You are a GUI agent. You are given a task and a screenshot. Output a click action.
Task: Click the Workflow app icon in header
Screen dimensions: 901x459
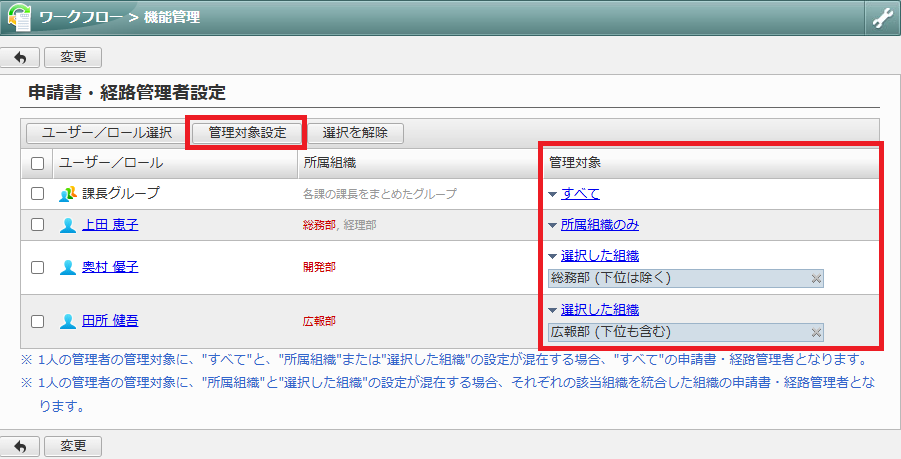pos(18,17)
